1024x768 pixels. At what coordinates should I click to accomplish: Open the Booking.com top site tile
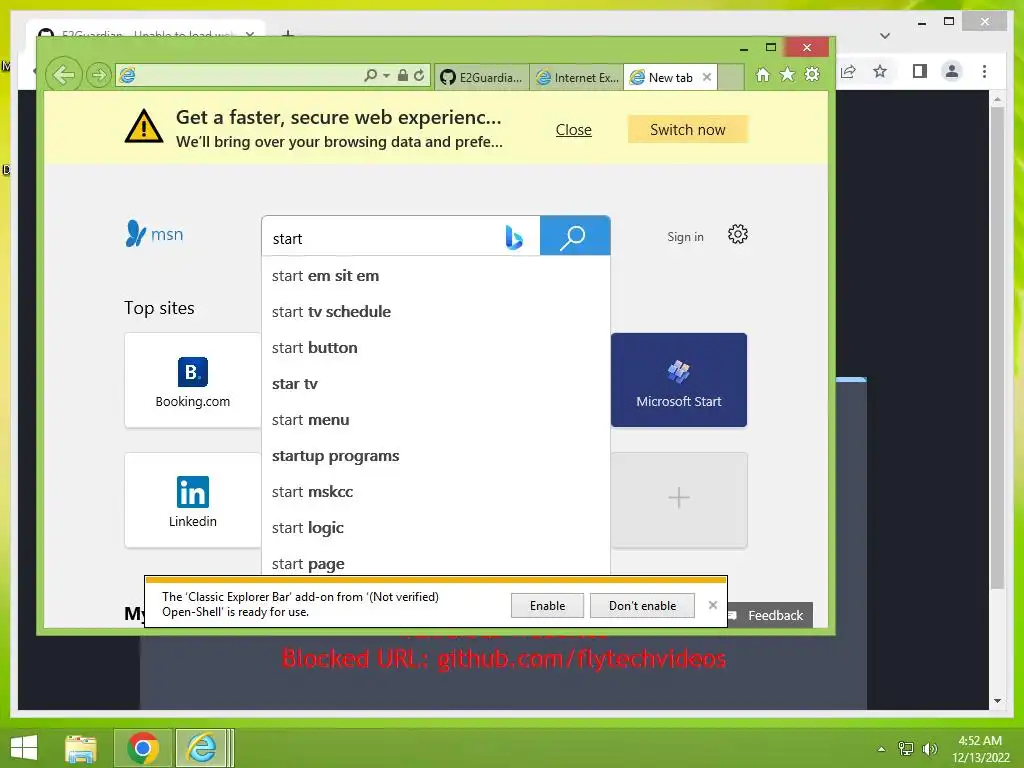pyautogui.click(x=193, y=381)
